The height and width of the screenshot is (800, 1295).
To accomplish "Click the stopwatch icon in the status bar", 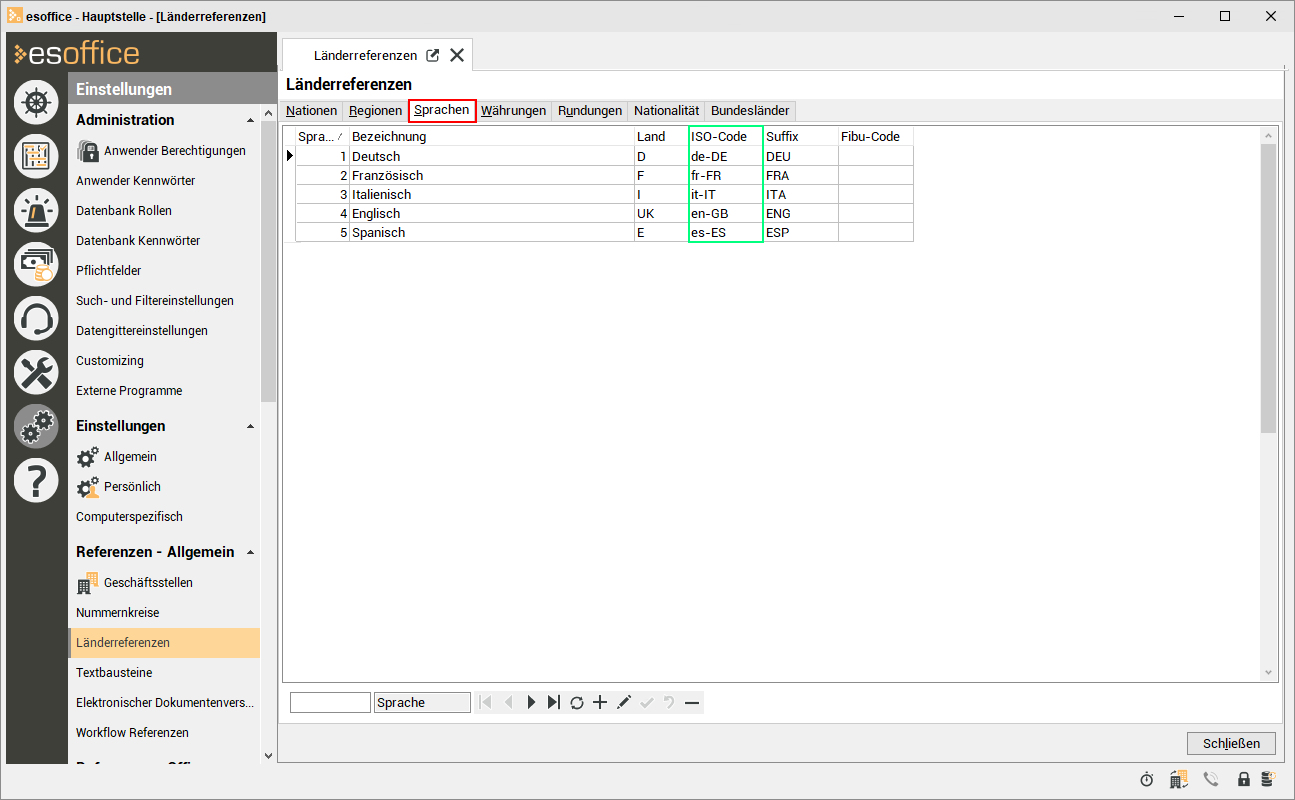I will [1147, 779].
